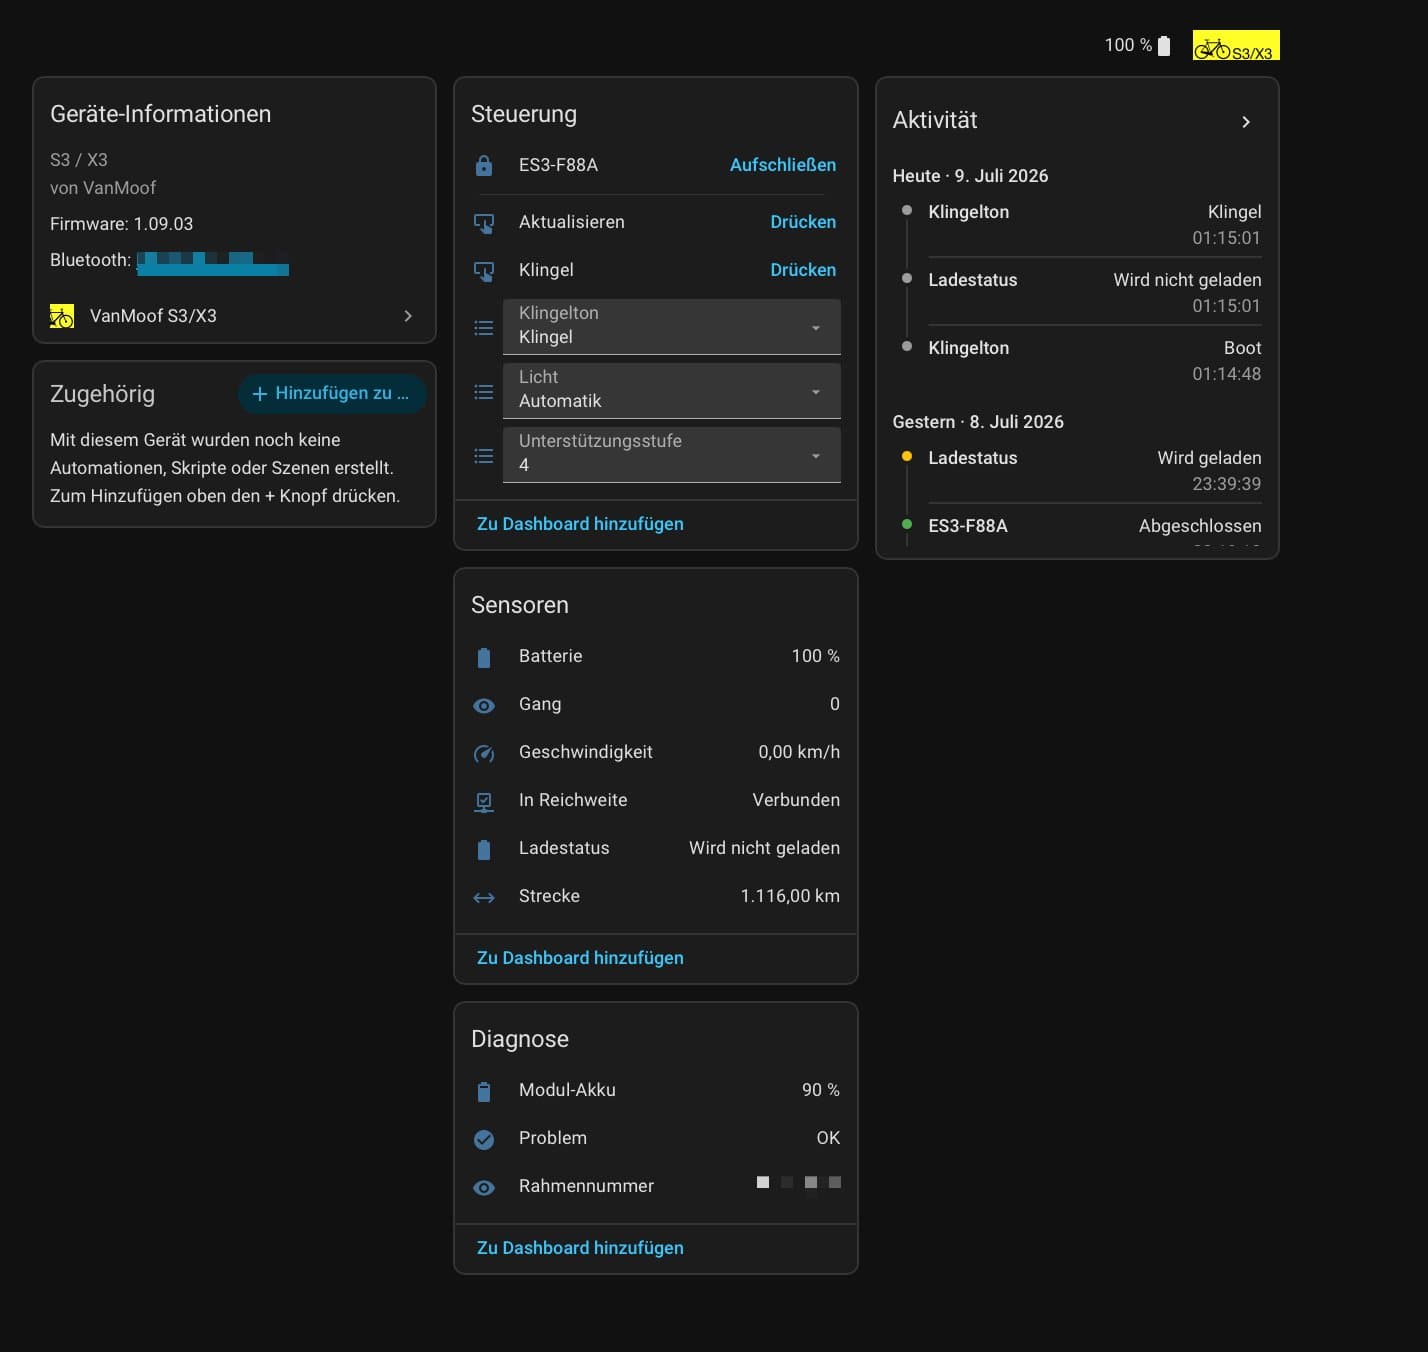
Task: Click Zu Dashboard hinzufügen under Diagnose
Action: [580, 1248]
